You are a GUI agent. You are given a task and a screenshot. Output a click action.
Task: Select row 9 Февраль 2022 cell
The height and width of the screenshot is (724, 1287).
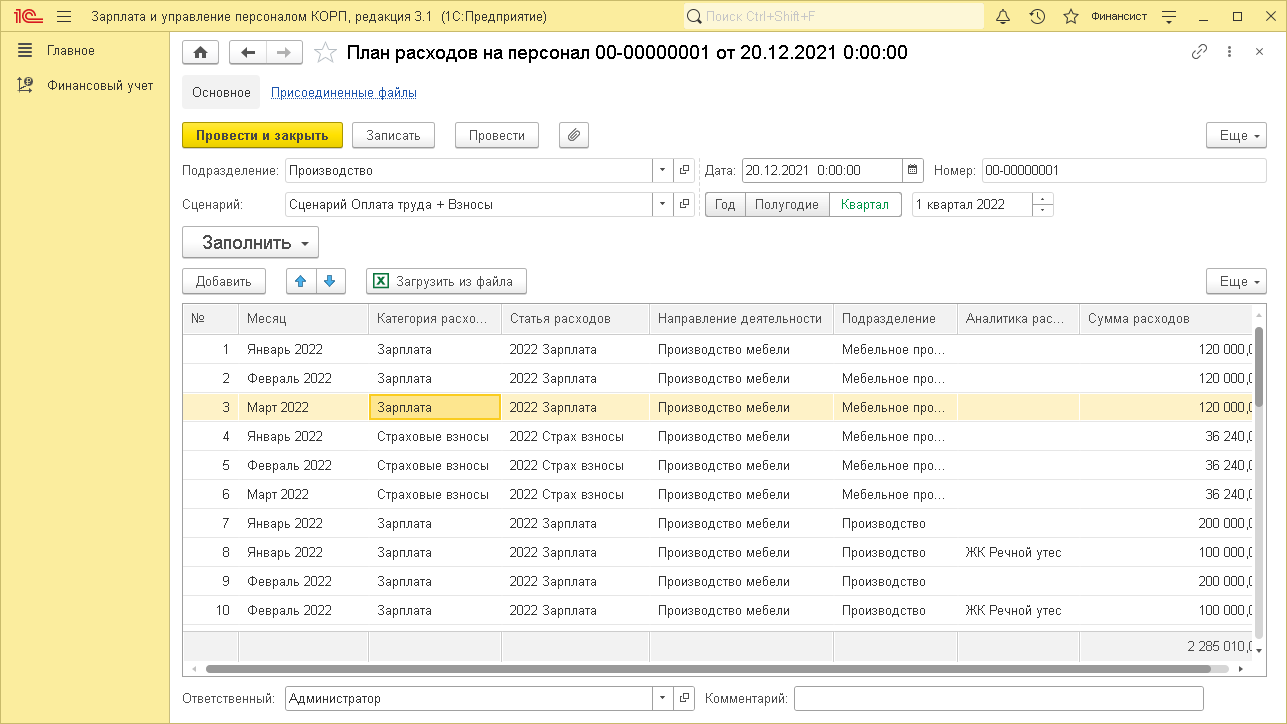[x=304, y=582]
